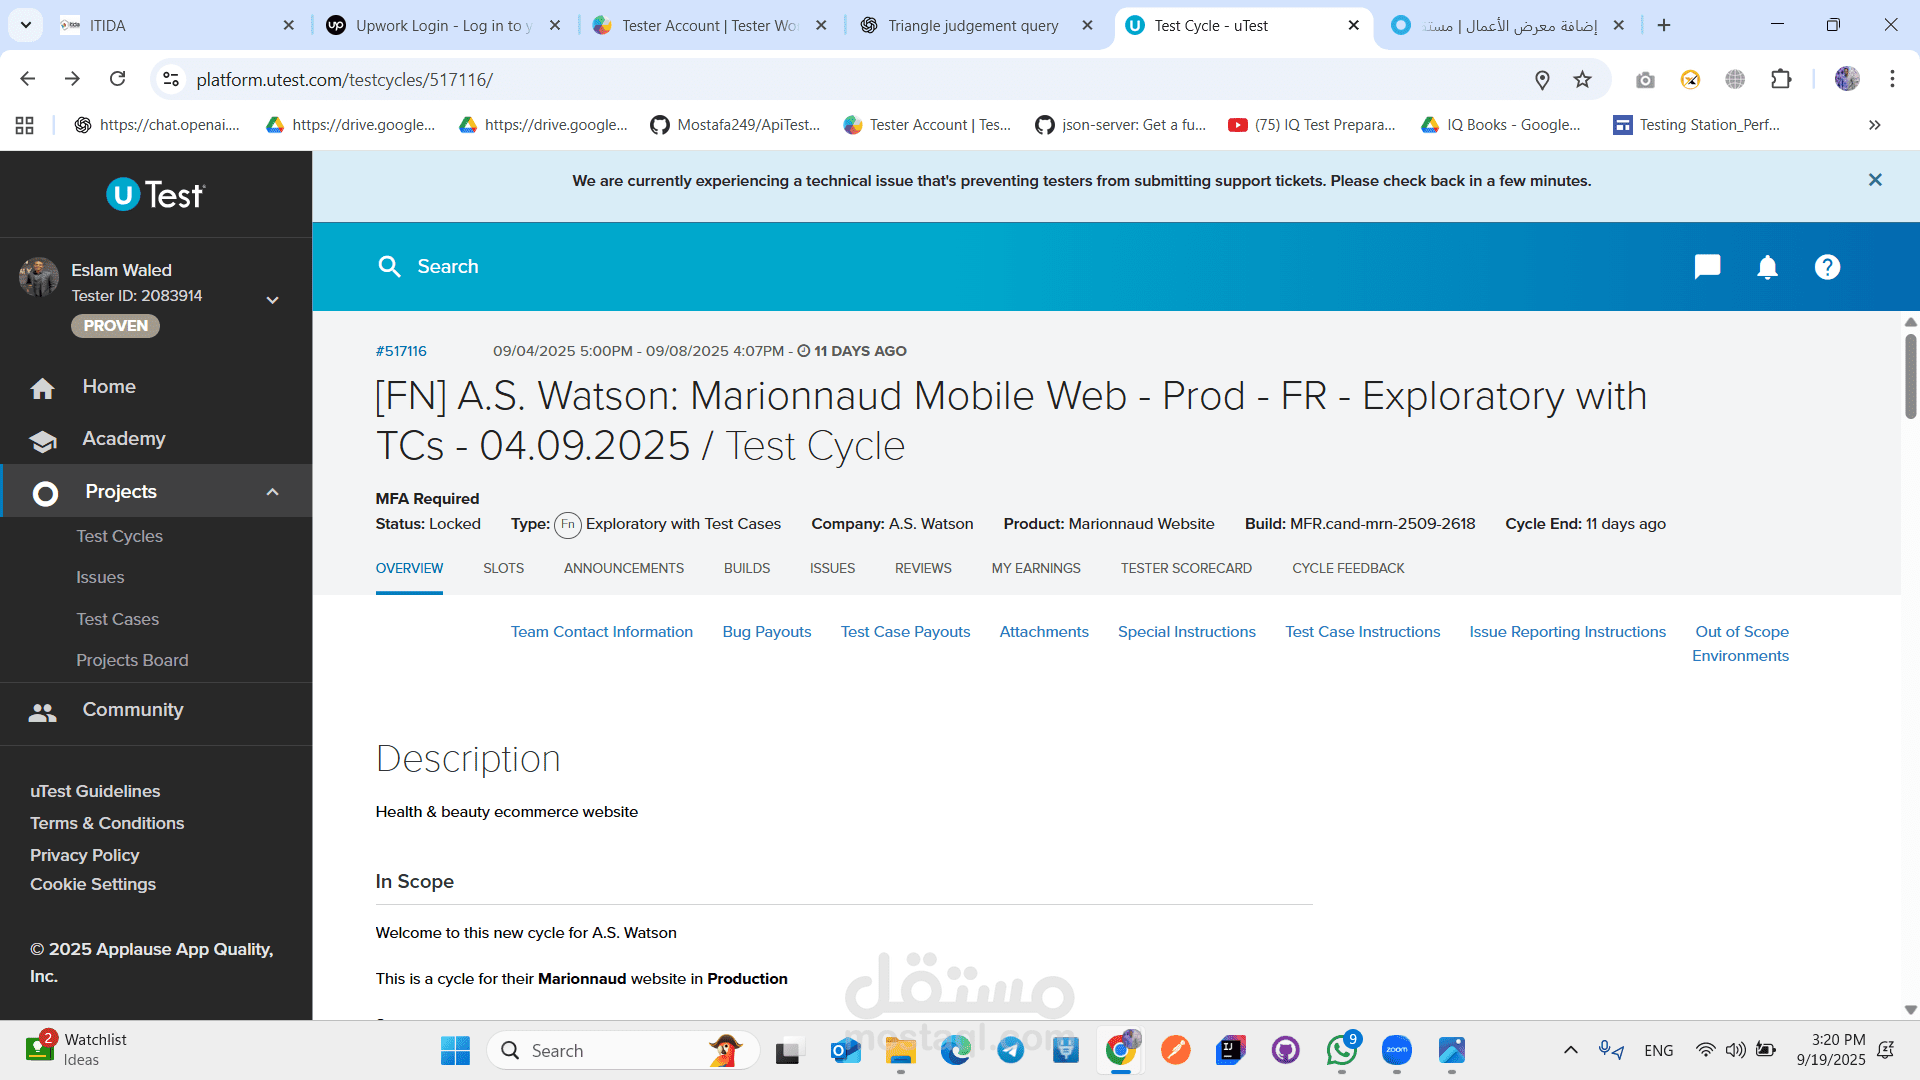This screenshot has width=1920, height=1080.
Task: Click the Community people icon
Action: click(42, 711)
